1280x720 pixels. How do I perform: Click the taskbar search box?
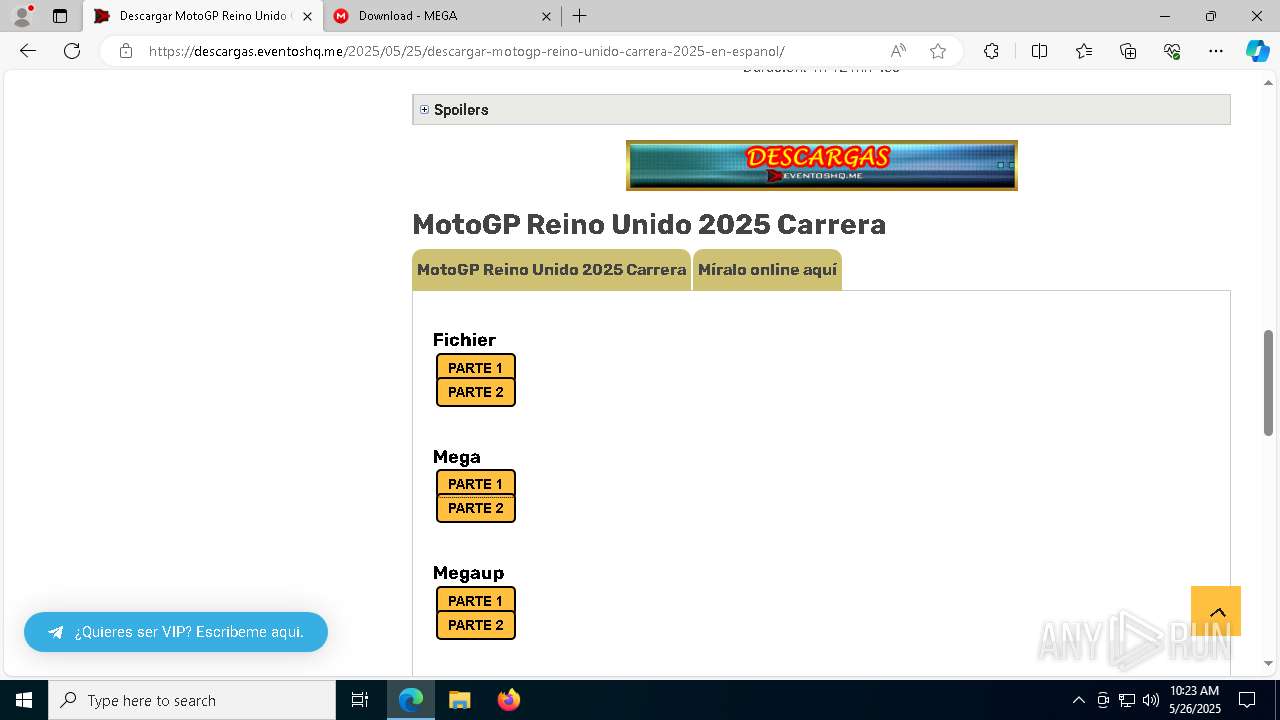(192, 700)
